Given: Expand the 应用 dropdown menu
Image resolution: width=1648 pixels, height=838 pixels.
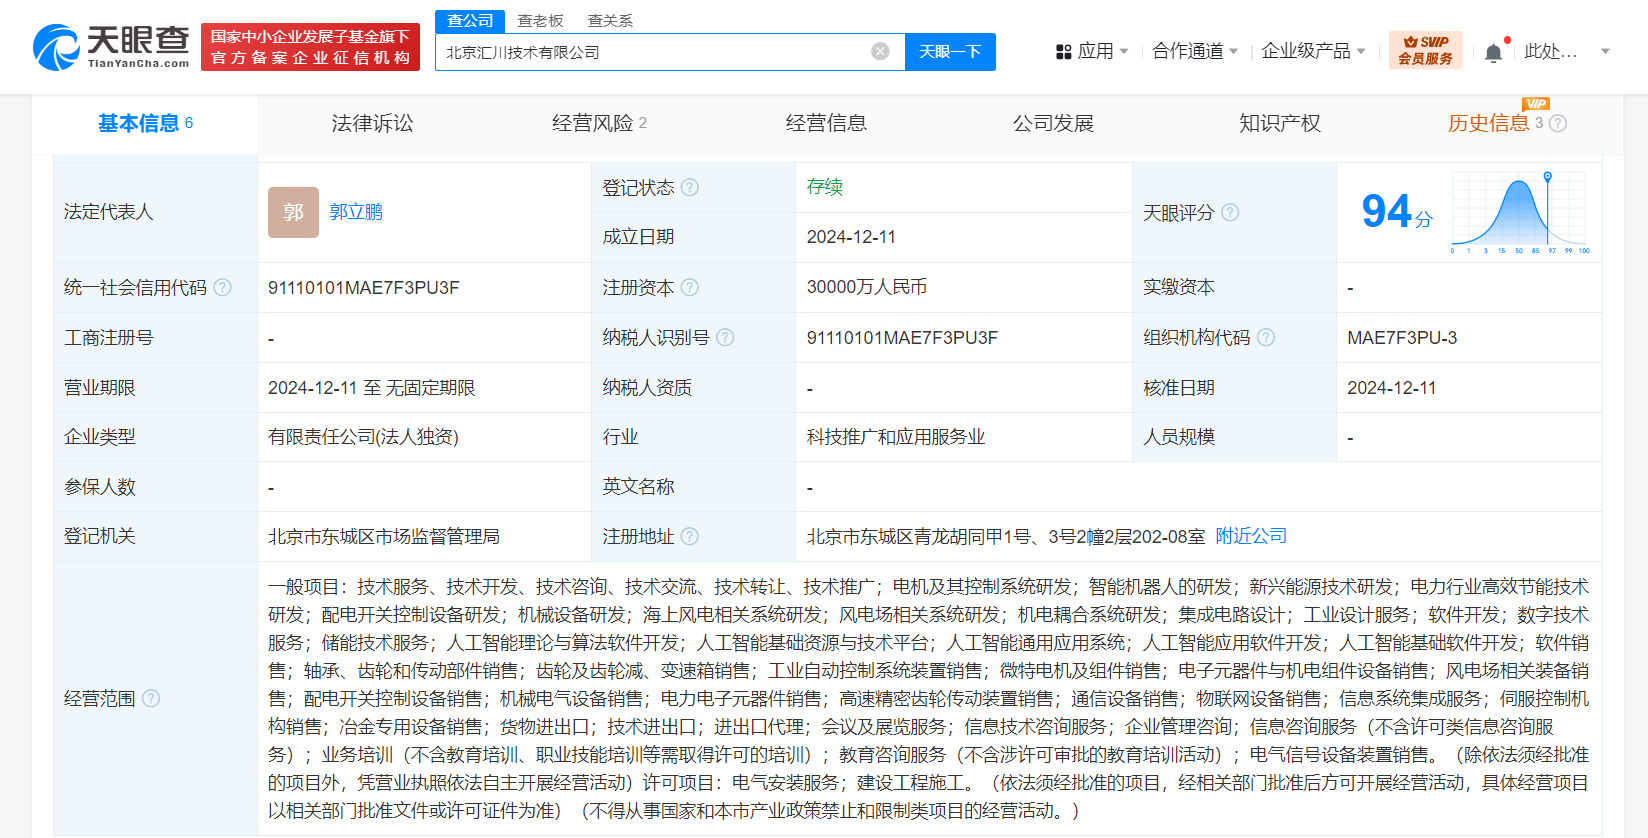Looking at the screenshot, I should pyautogui.click(x=1093, y=51).
